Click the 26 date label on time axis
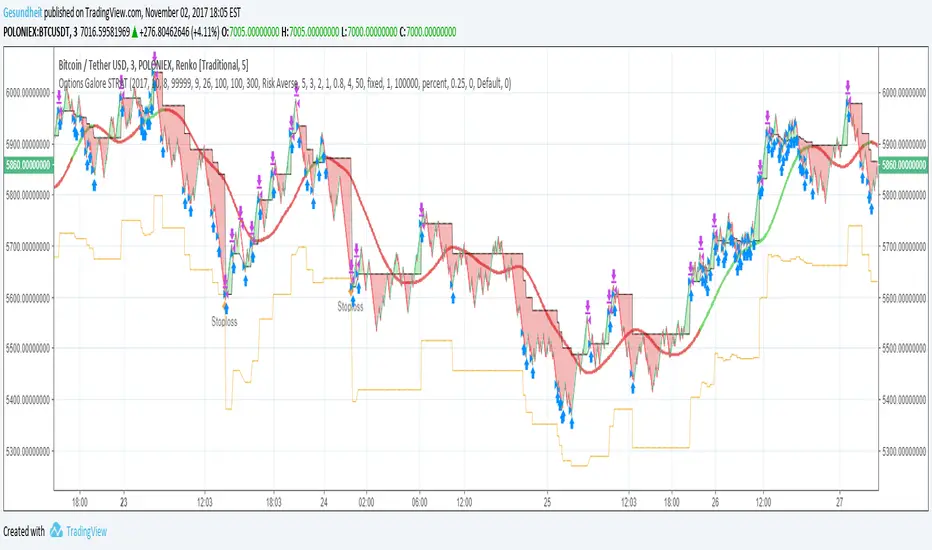 pyautogui.click(x=715, y=502)
